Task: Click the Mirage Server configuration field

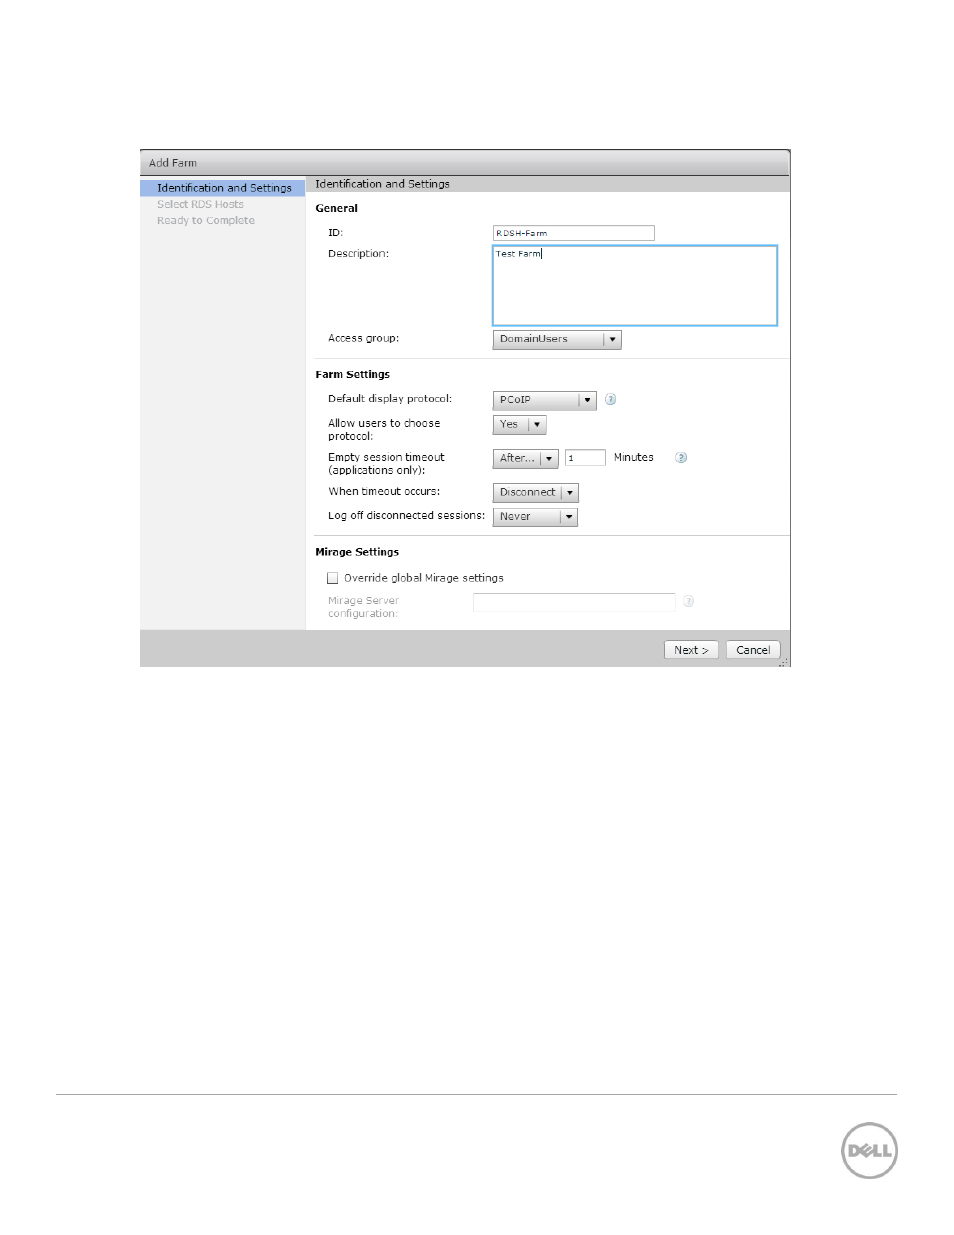Action: pyautogui.click(x=574, y=602)
